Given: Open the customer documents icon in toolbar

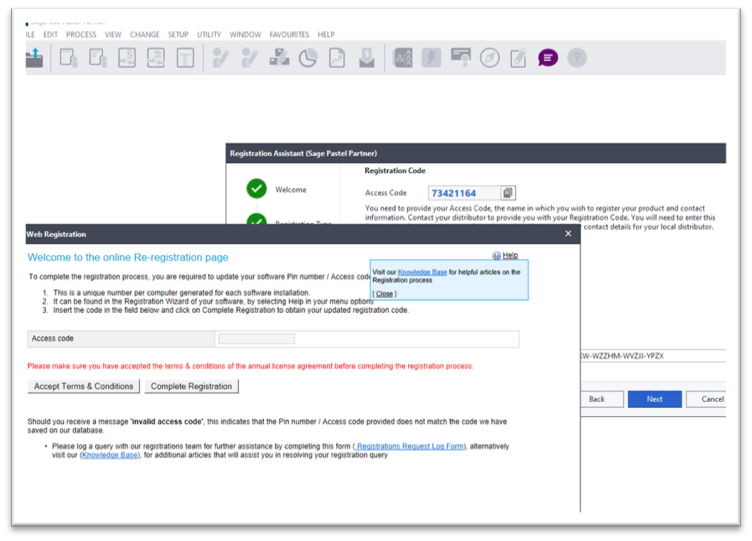Looking at the screenshot, I should 68,58.
